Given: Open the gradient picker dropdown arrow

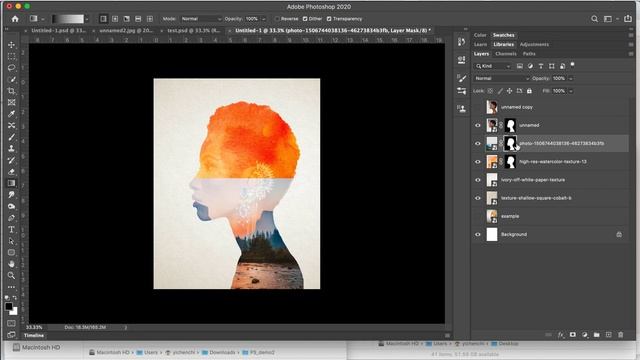Looking at the screenshot, I should coord(87,19).
